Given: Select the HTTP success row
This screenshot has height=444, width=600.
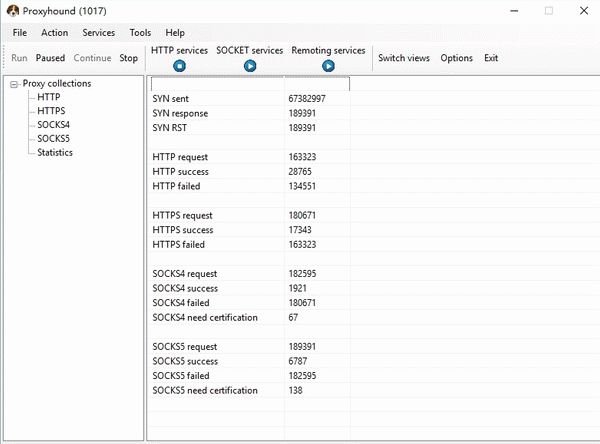Looking at the screenshot, I should click(250, 171).
